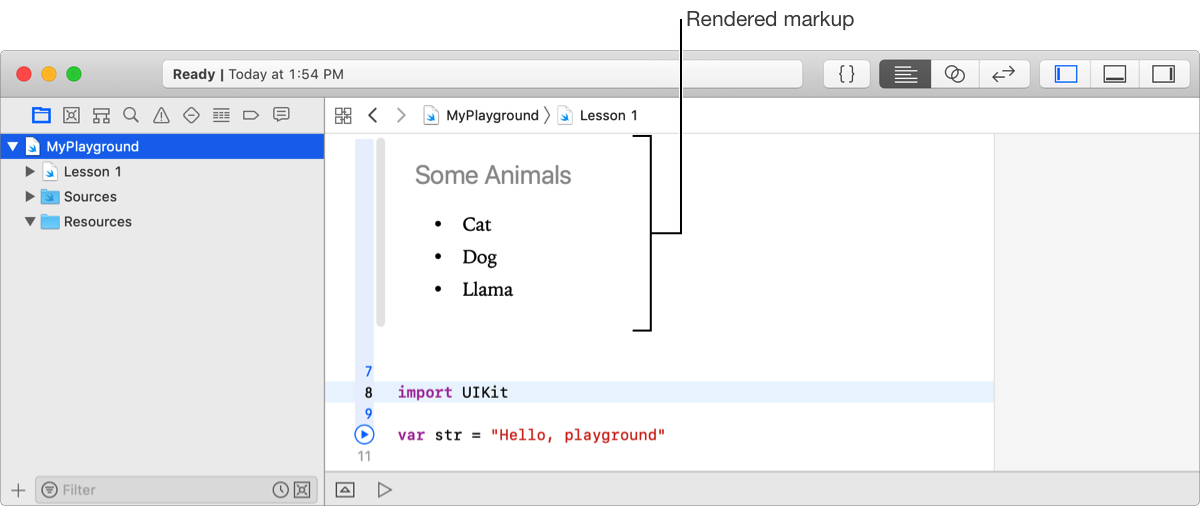
Task: Collapse the Resources folder triangle
Action: pyautogui.click(x=30, y=221)
